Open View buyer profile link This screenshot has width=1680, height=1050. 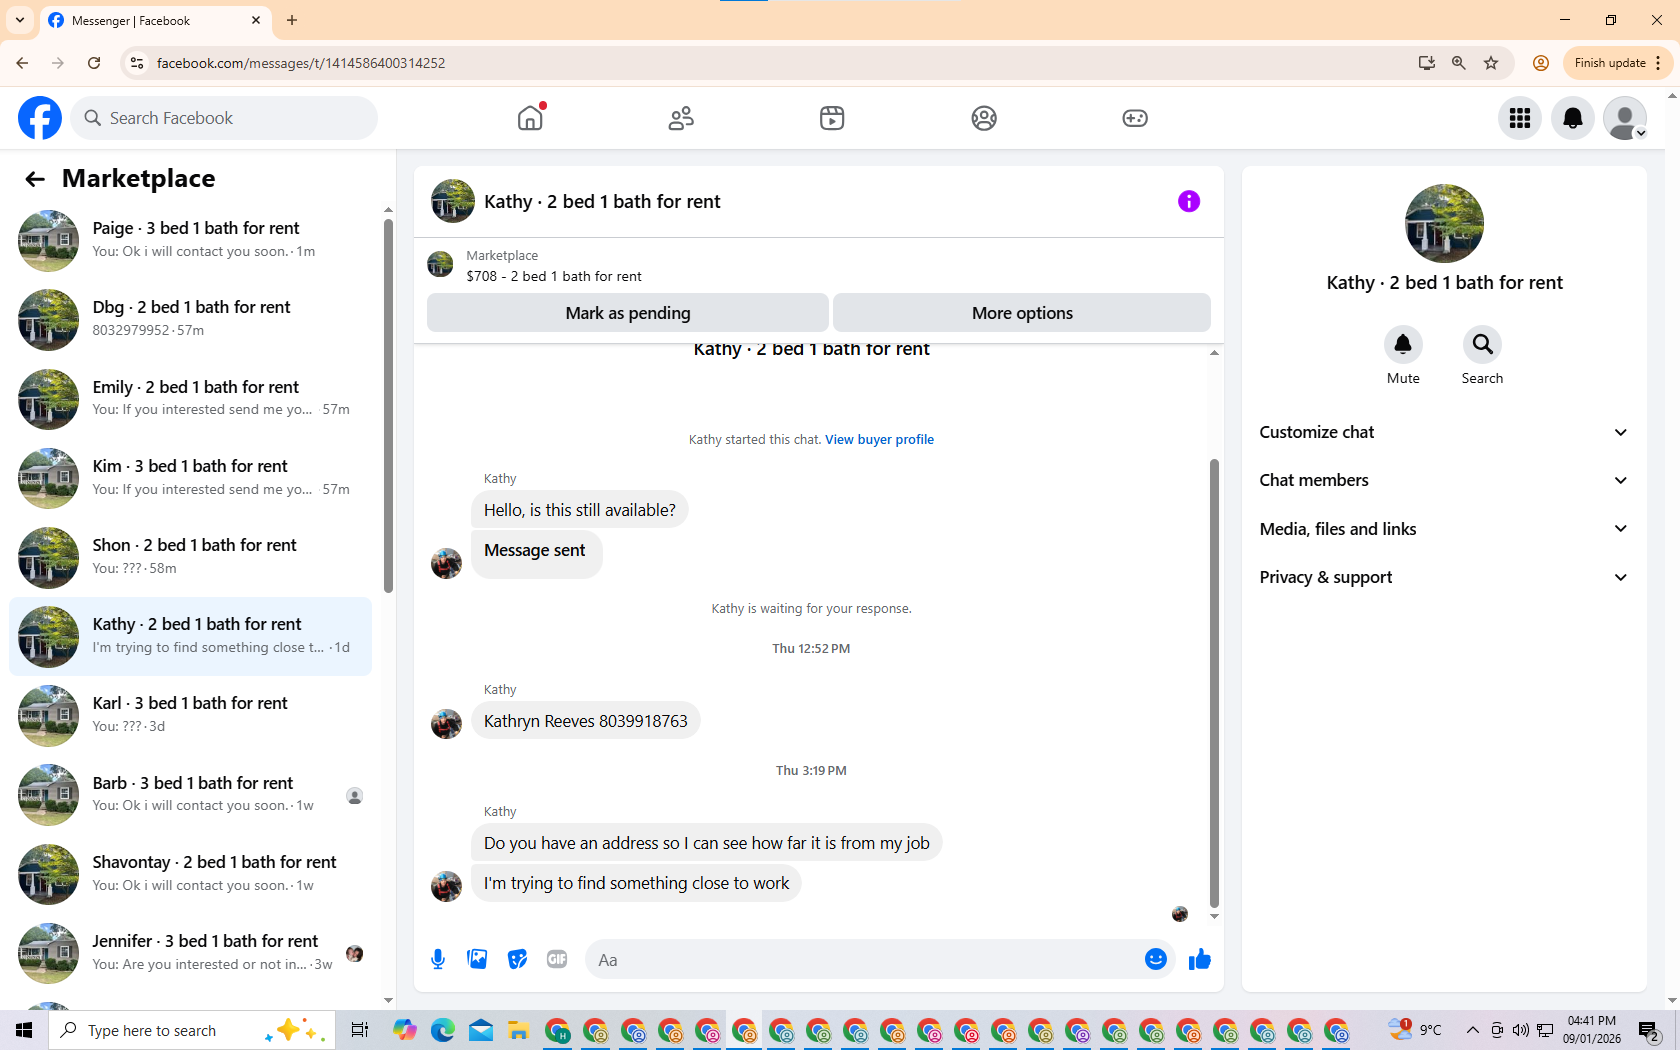tap(879, 439)
